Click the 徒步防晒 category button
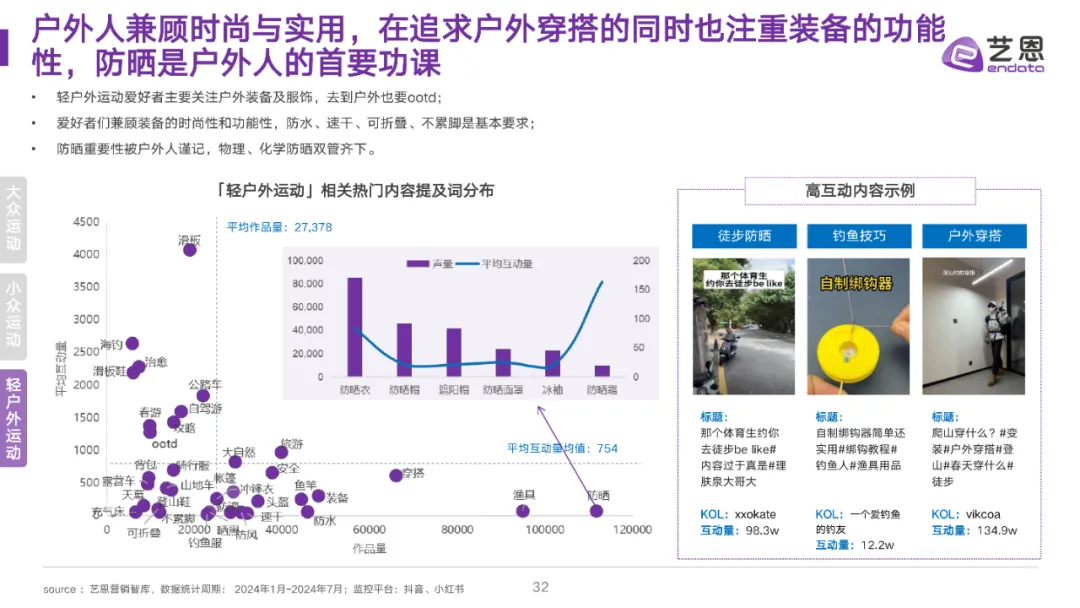 [x=744, y=236]
